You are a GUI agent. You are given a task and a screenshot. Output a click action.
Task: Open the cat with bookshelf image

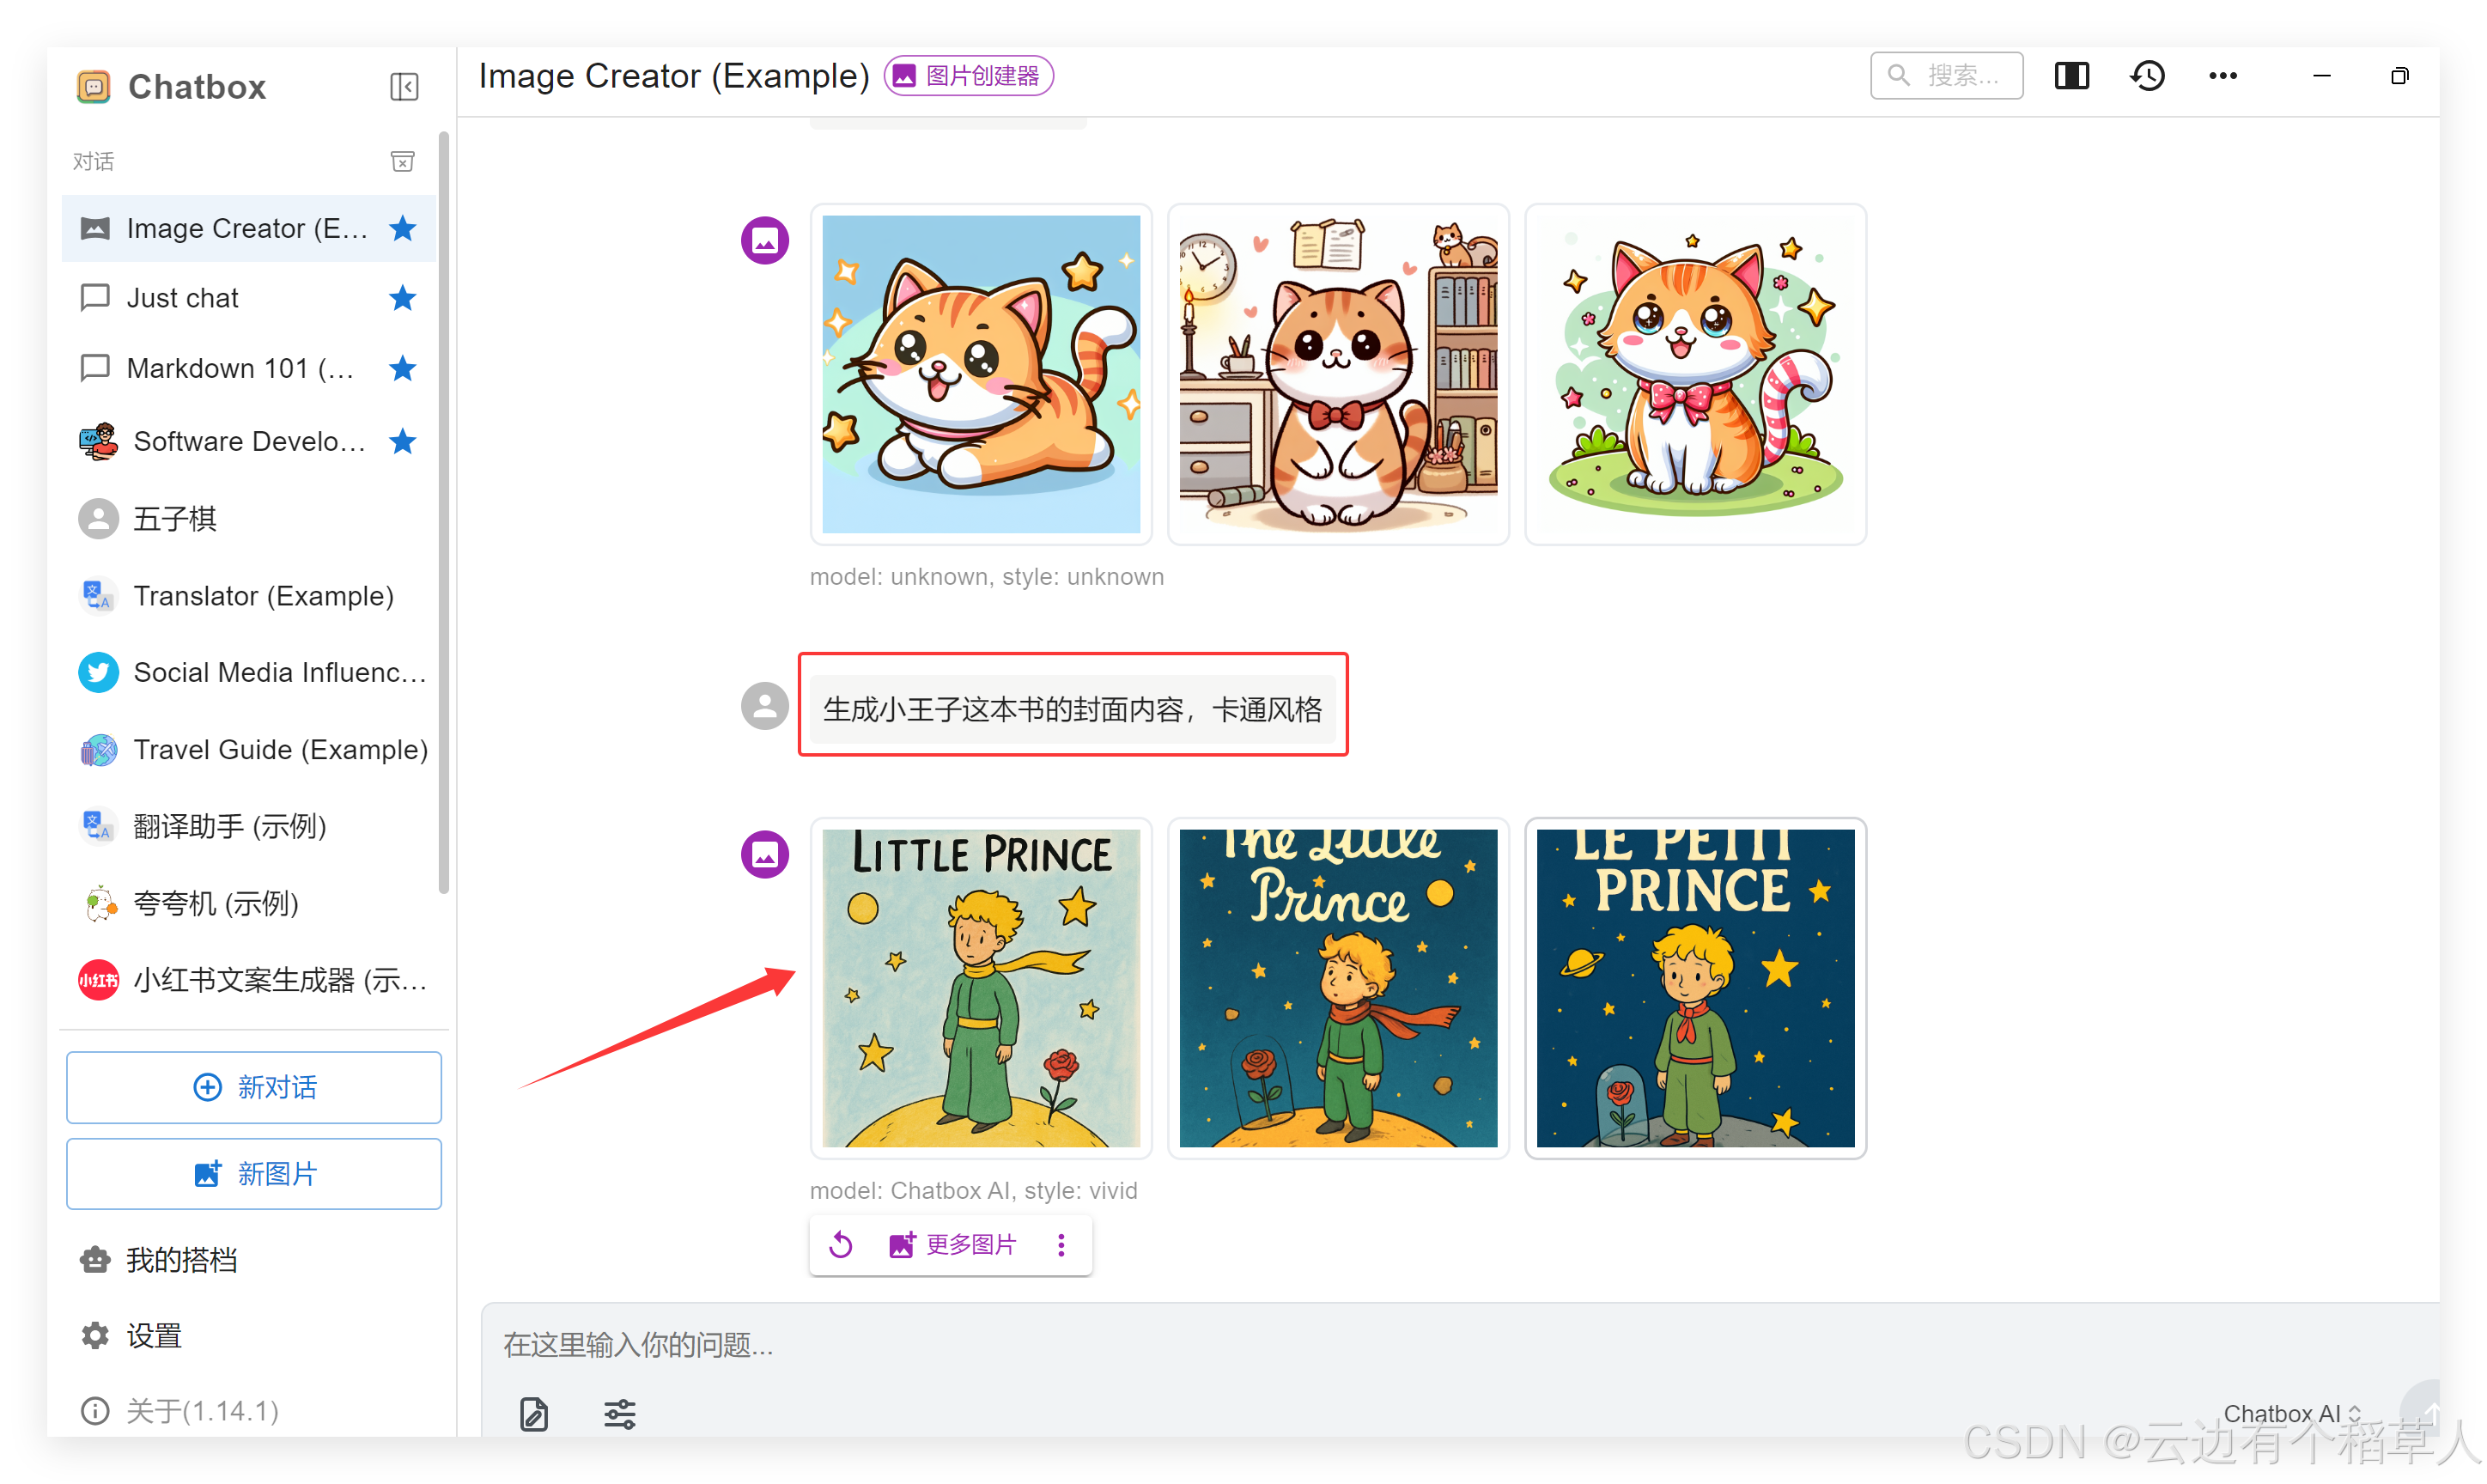(x=1338, y=374)
